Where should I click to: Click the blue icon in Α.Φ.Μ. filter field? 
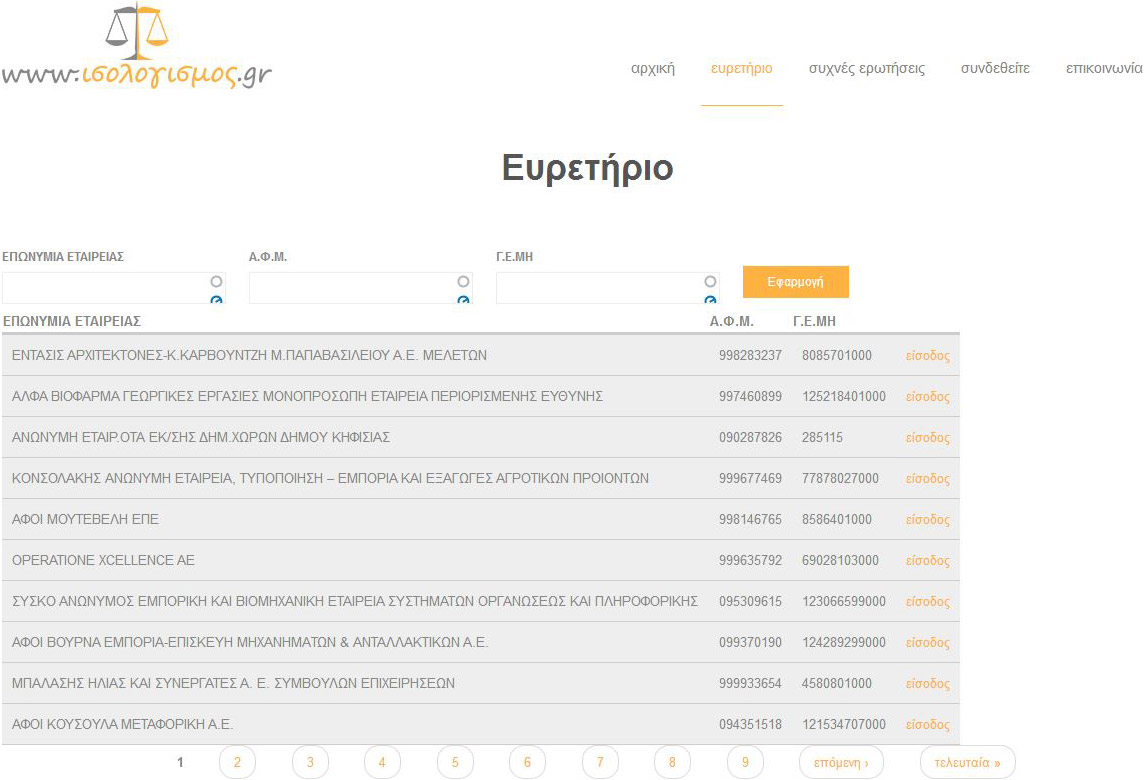[x=463, y=300]
